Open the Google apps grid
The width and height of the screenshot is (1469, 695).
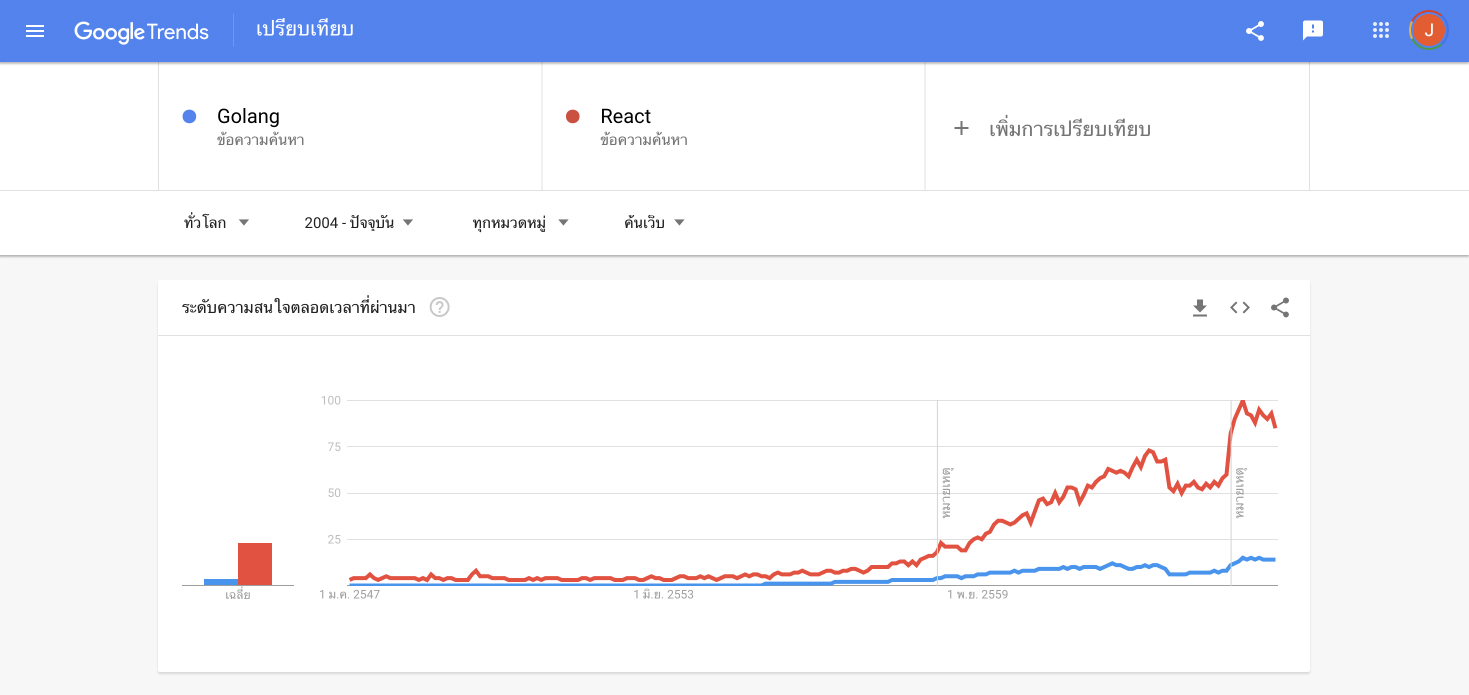[1381, 31]
